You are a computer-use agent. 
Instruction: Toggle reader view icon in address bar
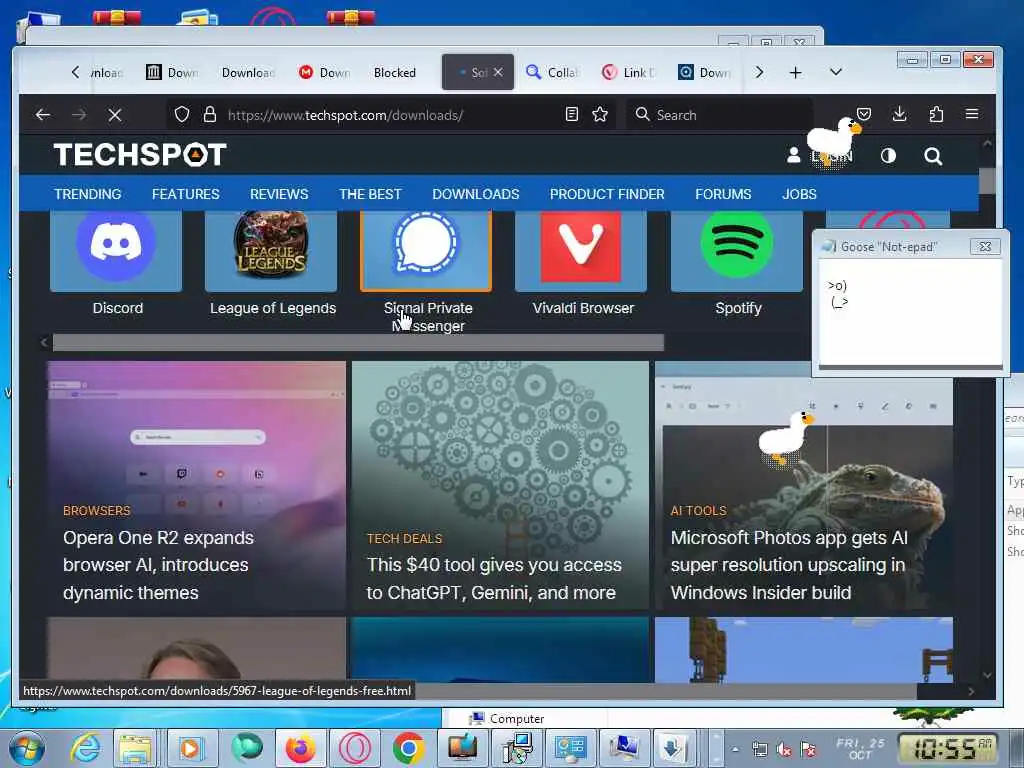[571, 115]
